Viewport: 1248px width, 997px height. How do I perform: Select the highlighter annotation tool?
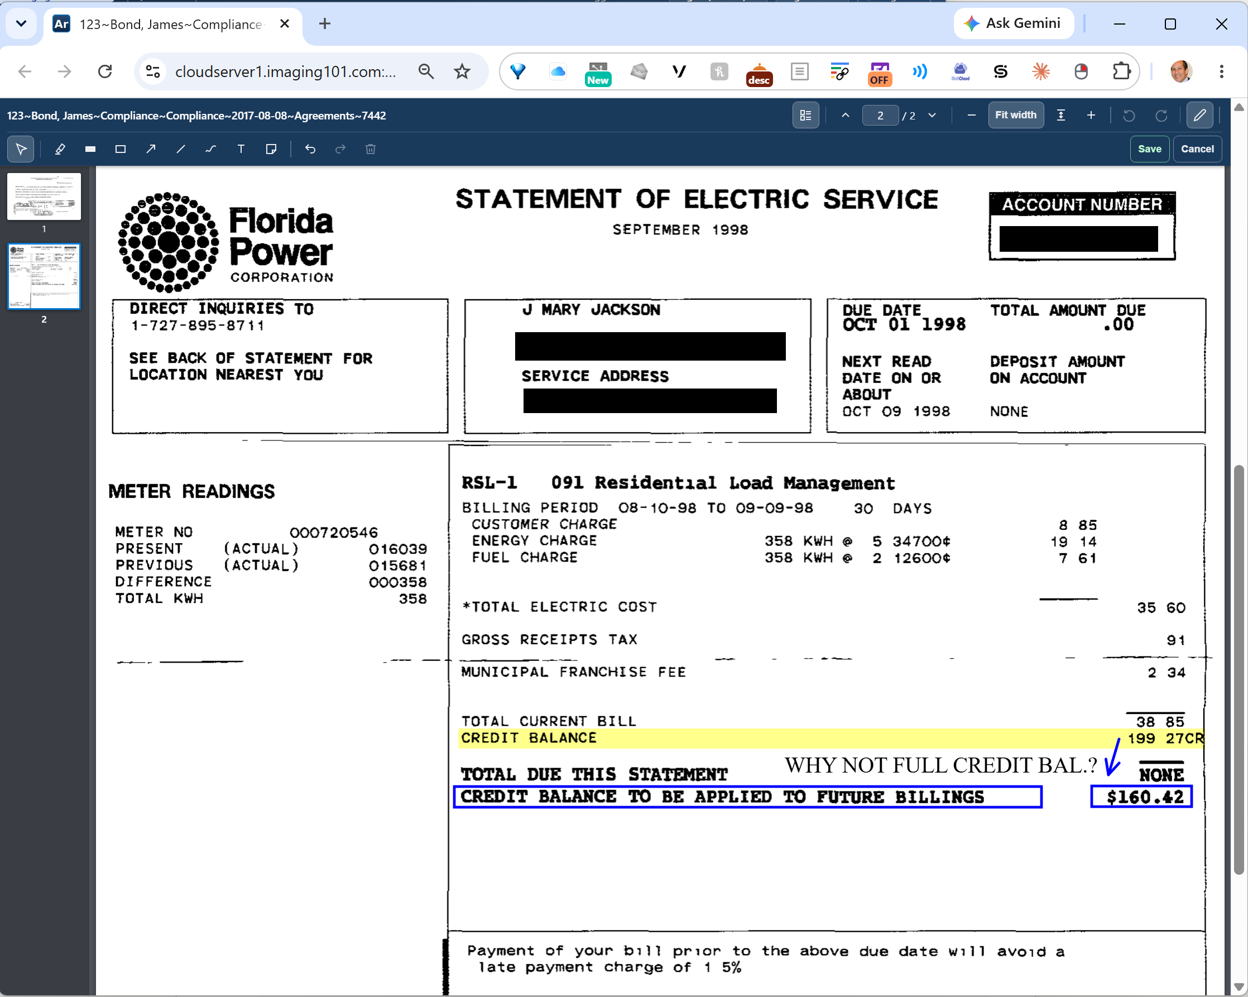click(60, 149)
